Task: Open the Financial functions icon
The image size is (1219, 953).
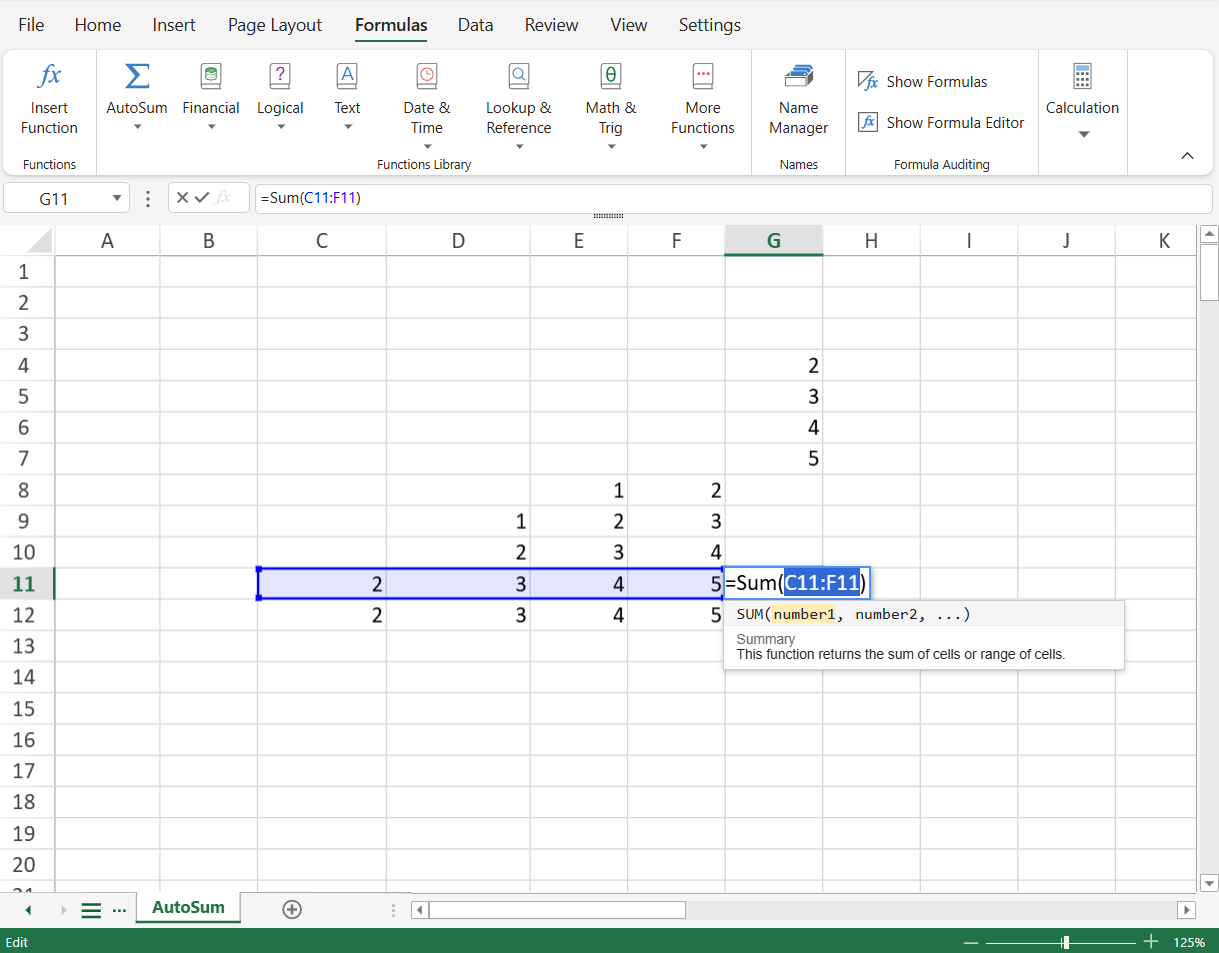Action: click(x=211, y=76)
